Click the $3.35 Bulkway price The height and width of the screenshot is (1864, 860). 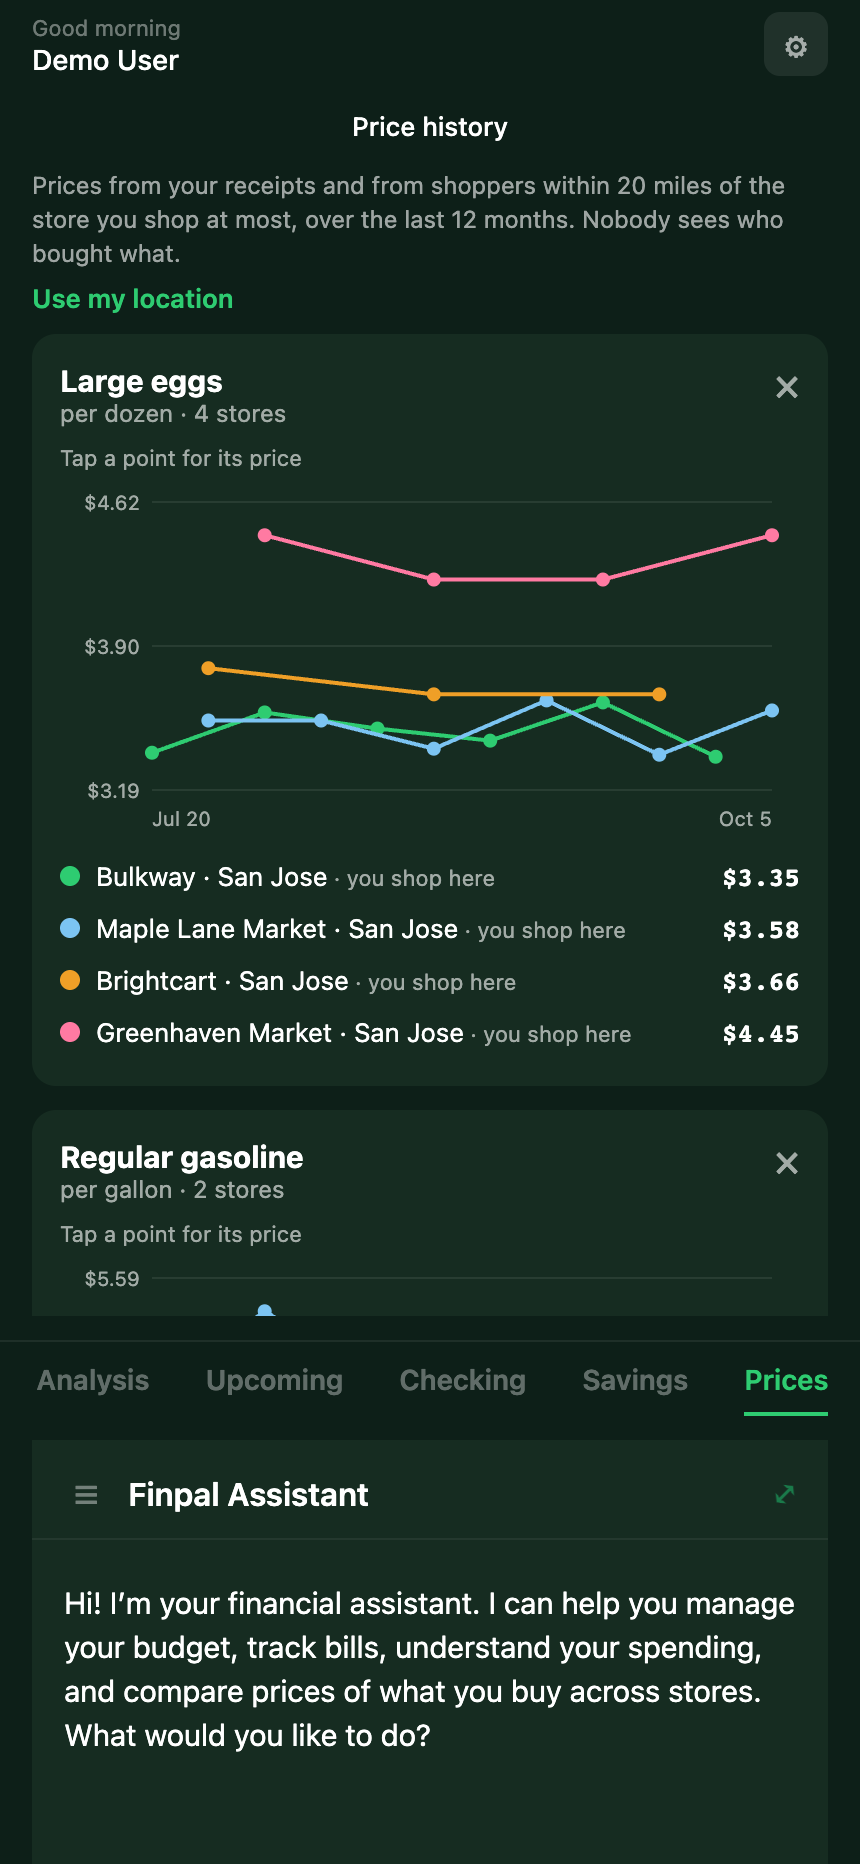click(x=761, y=878)
